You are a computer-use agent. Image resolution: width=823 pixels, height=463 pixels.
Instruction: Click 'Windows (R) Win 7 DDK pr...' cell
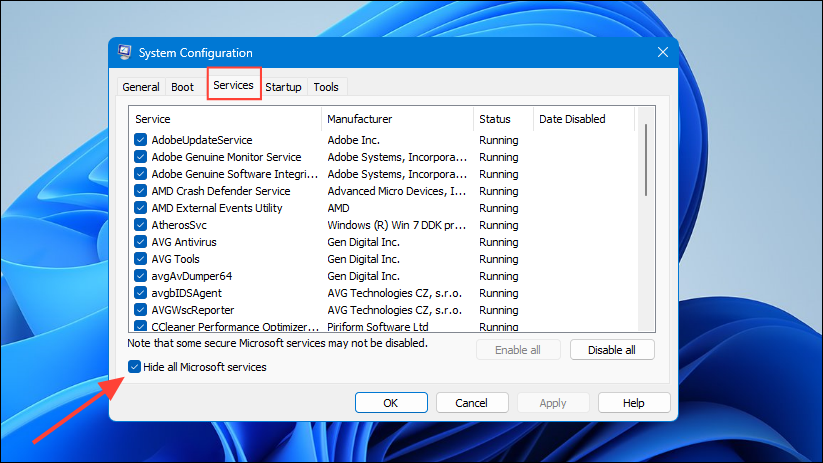tap(397, 225)
